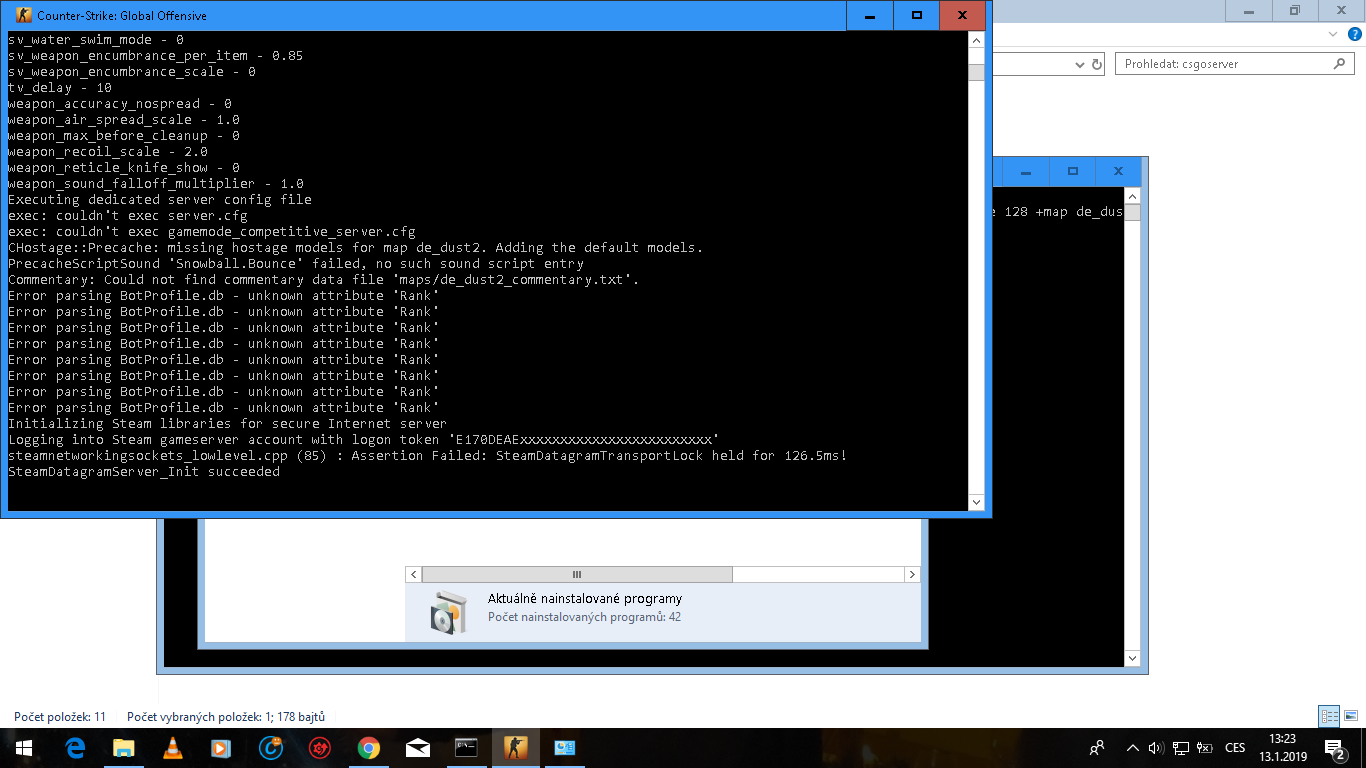The height and width of the screenshot is (768, 1366).
Task: Switch Explorer to details view layout
Action: 1329,716
